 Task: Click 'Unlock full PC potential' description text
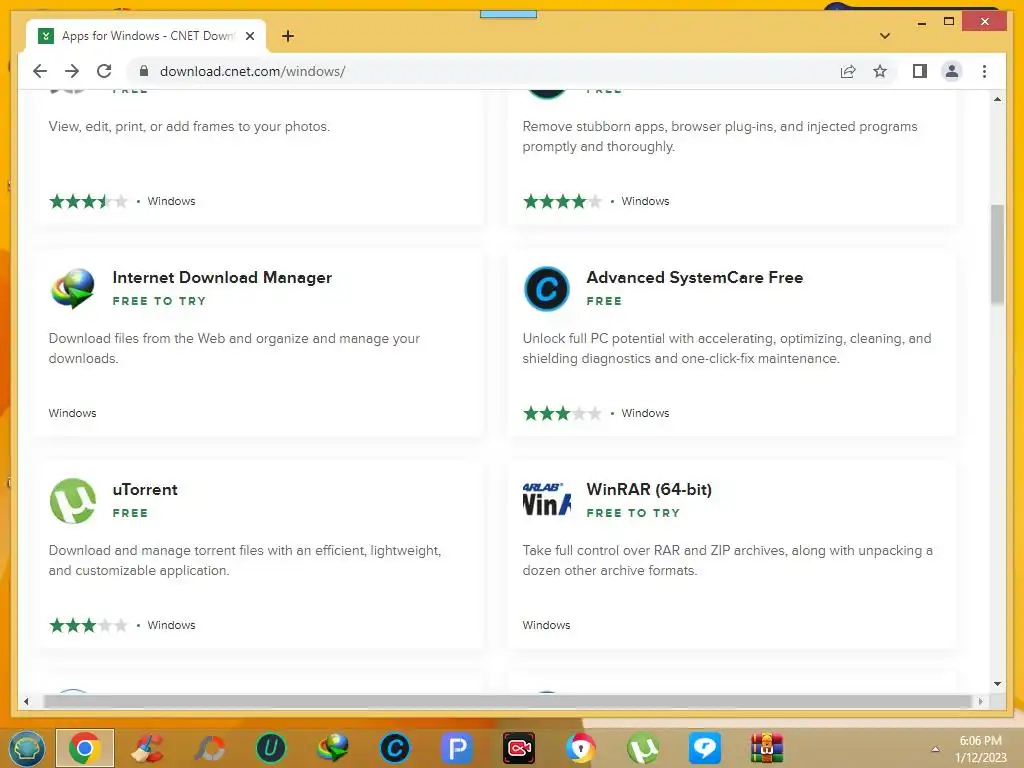727,348
